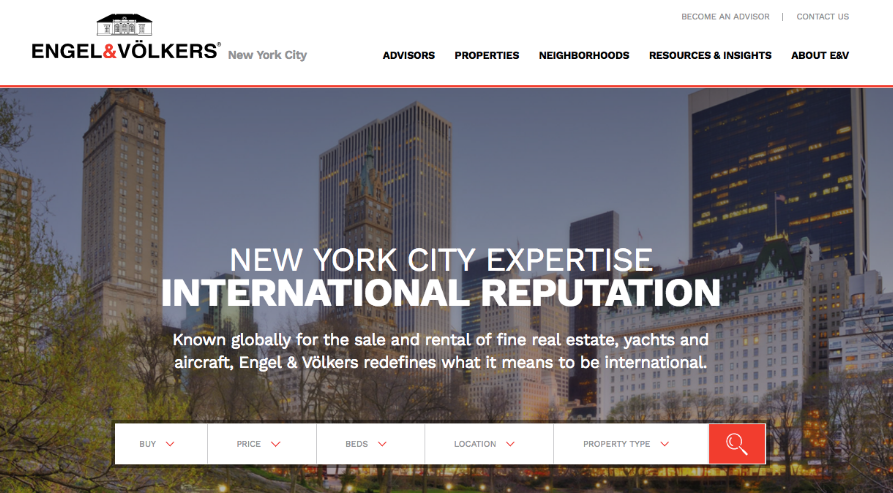Expand the Location dropdown
Screen dimensions: 893x493
point(489,443)
